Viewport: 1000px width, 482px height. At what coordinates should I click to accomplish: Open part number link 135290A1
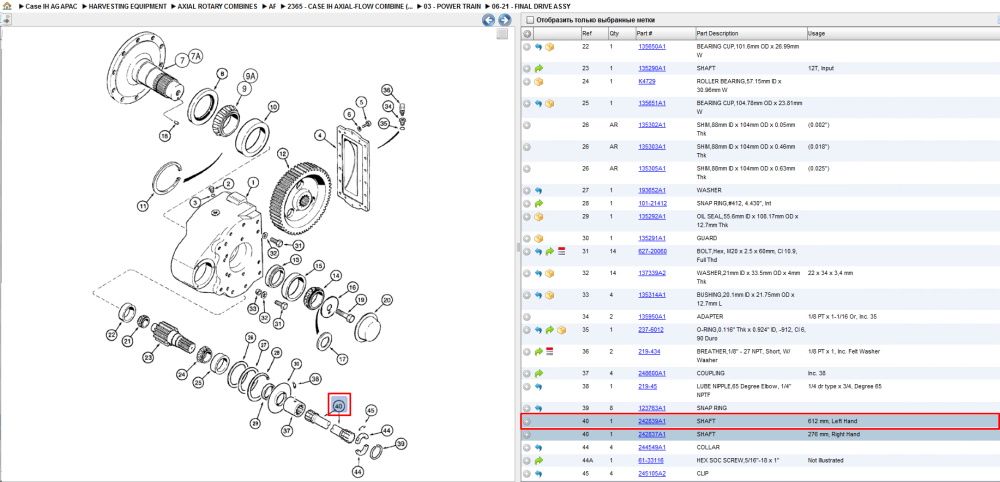click(x=652, y=68)
